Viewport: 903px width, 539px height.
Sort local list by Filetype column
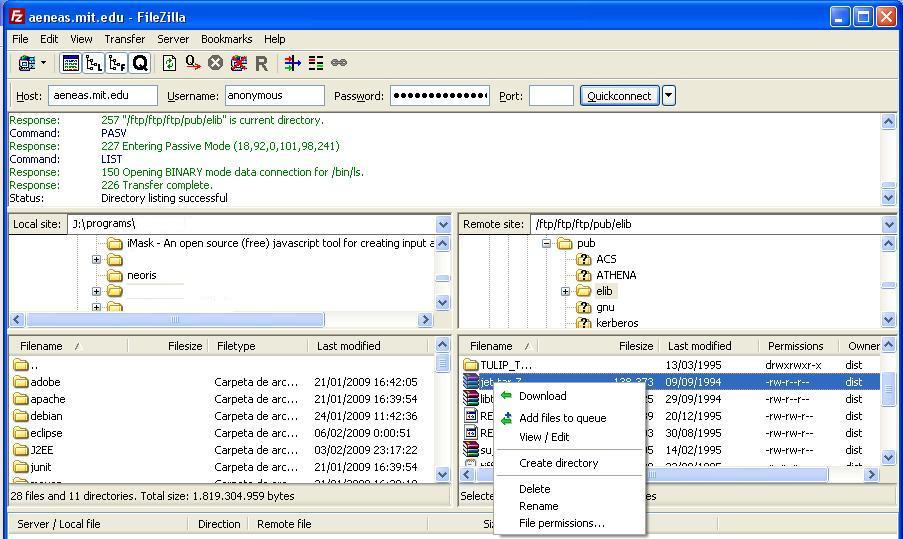pyautogui.click(x=257, y=346)
